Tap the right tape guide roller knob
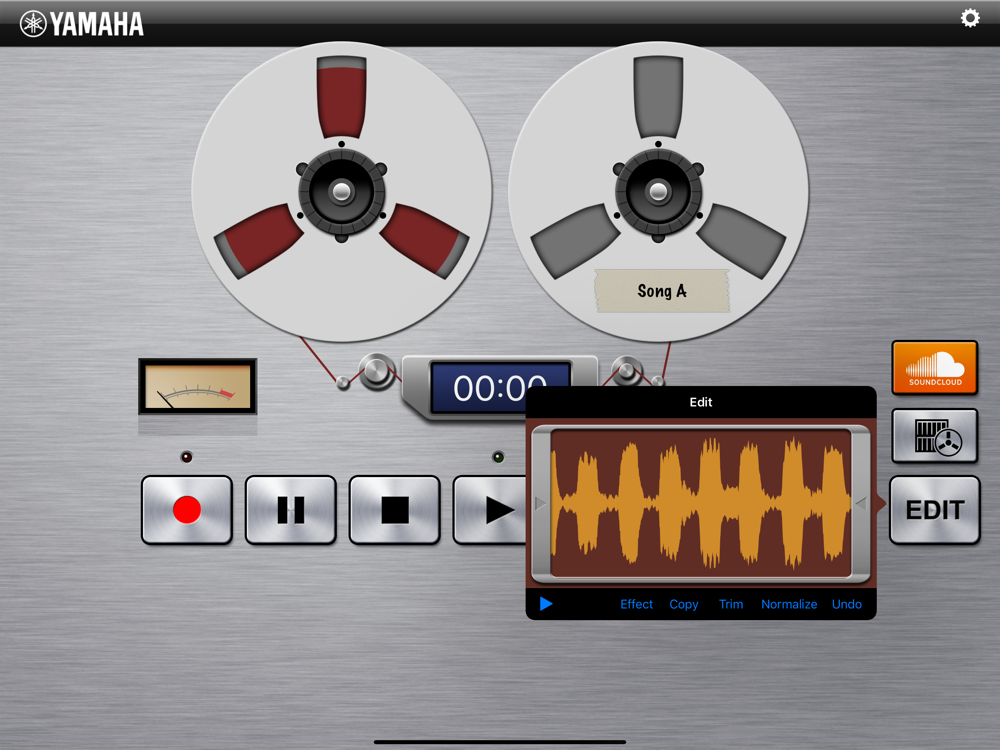1000x750 pixels. click(x=627, y=370)
